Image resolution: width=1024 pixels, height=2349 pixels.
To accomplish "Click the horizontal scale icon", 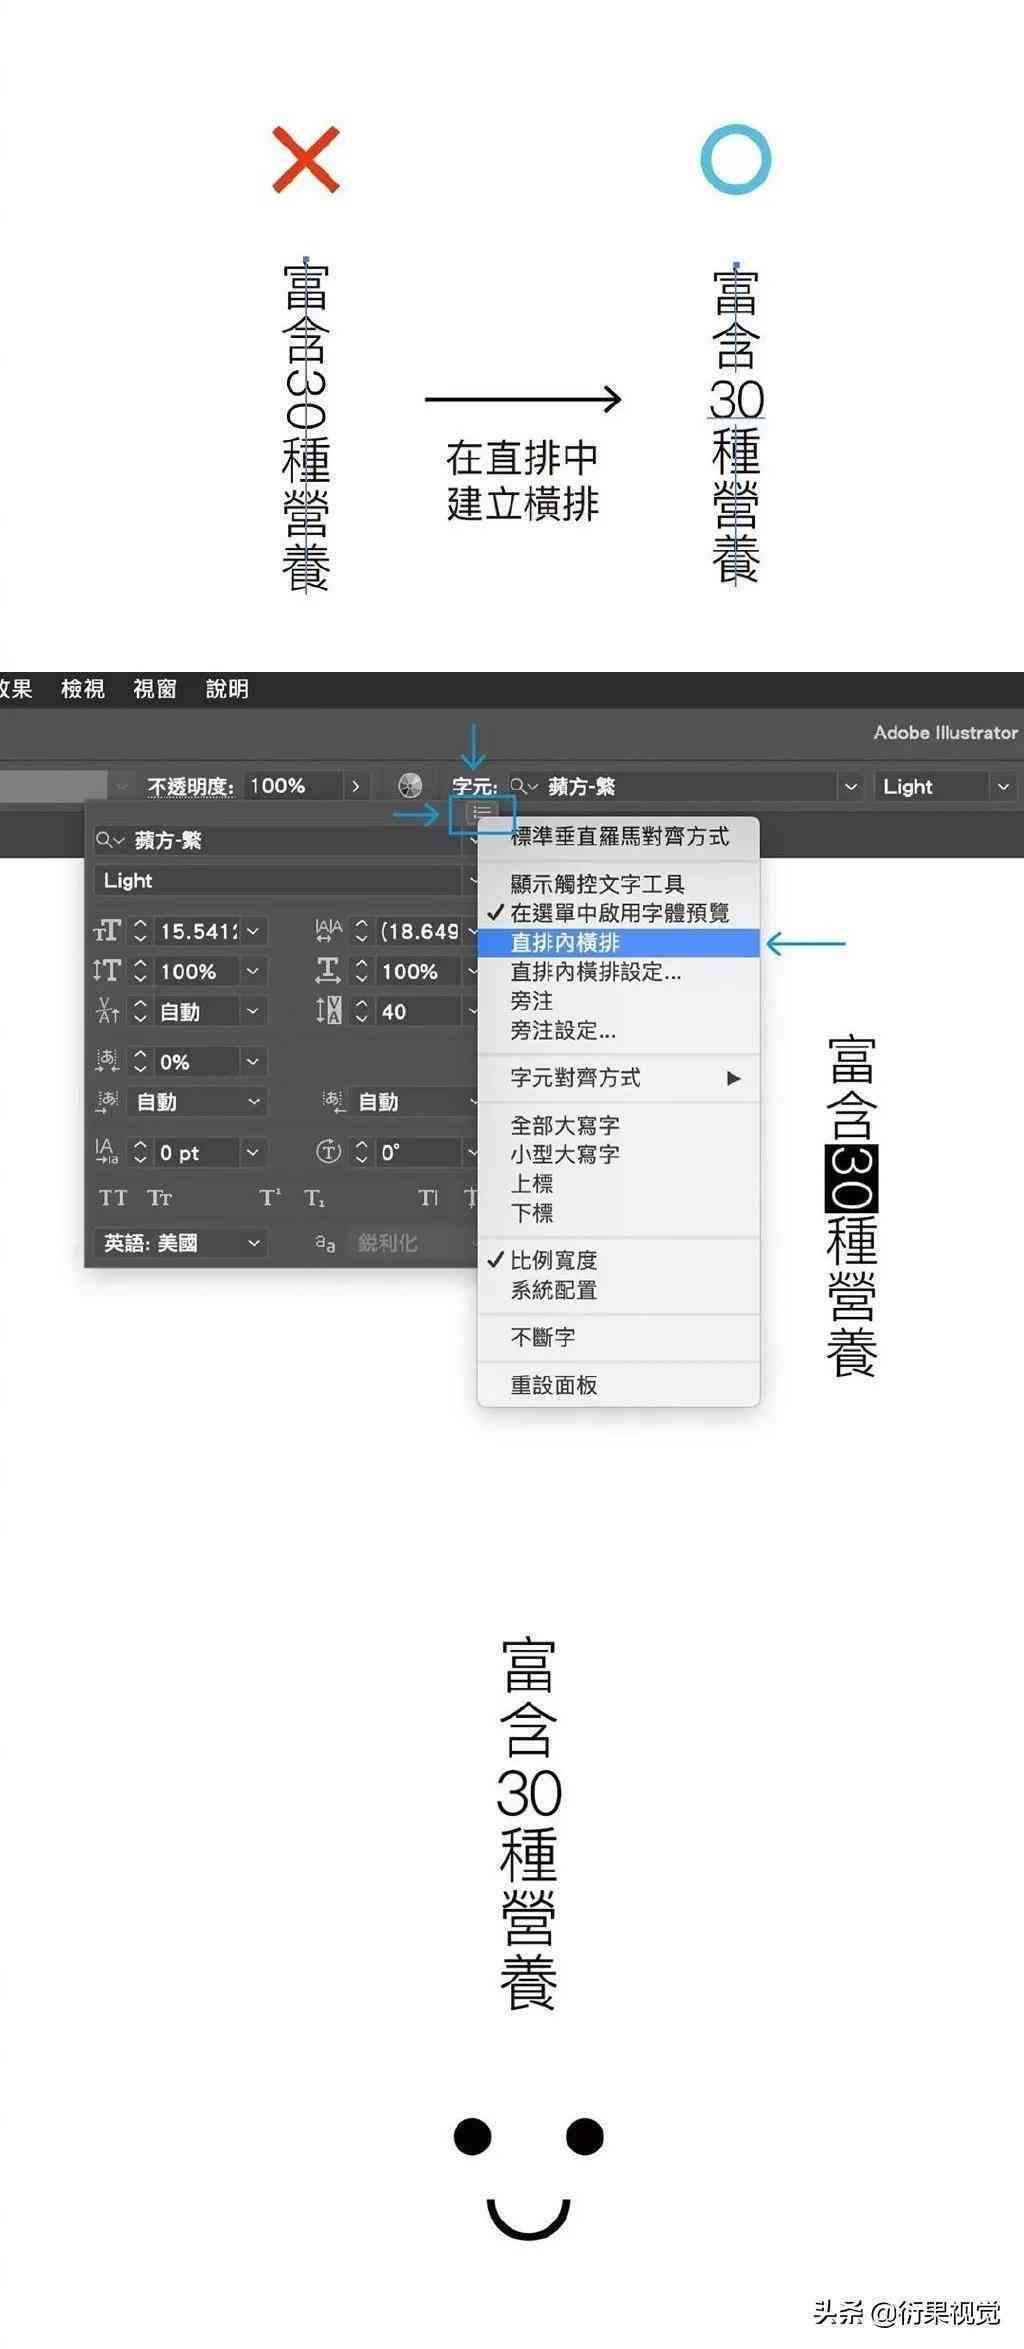I will 328,971.
